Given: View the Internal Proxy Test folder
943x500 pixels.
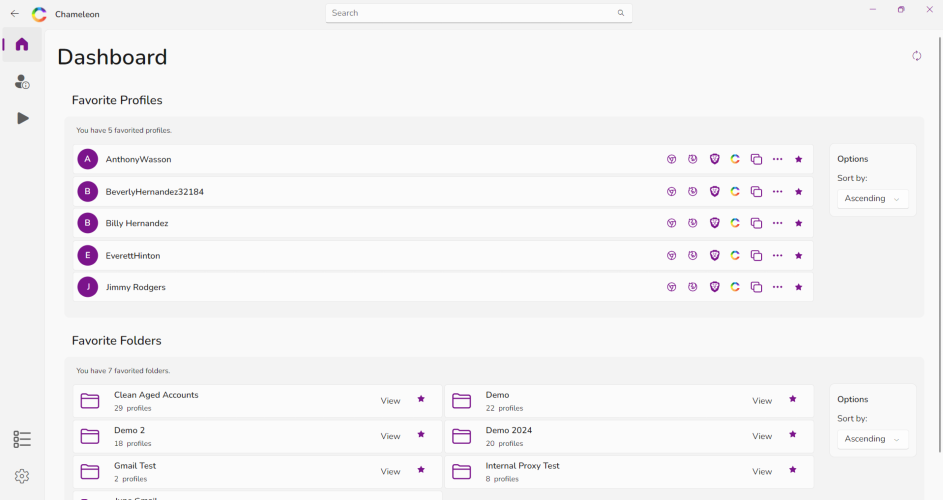Looking at the screenshot, I should pos(762,472).
